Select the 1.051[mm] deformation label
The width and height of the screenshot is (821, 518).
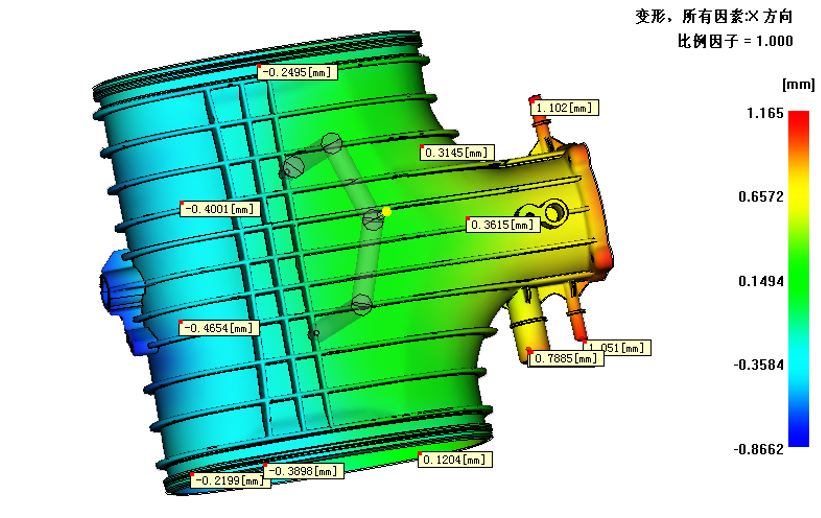click(620, 348)
